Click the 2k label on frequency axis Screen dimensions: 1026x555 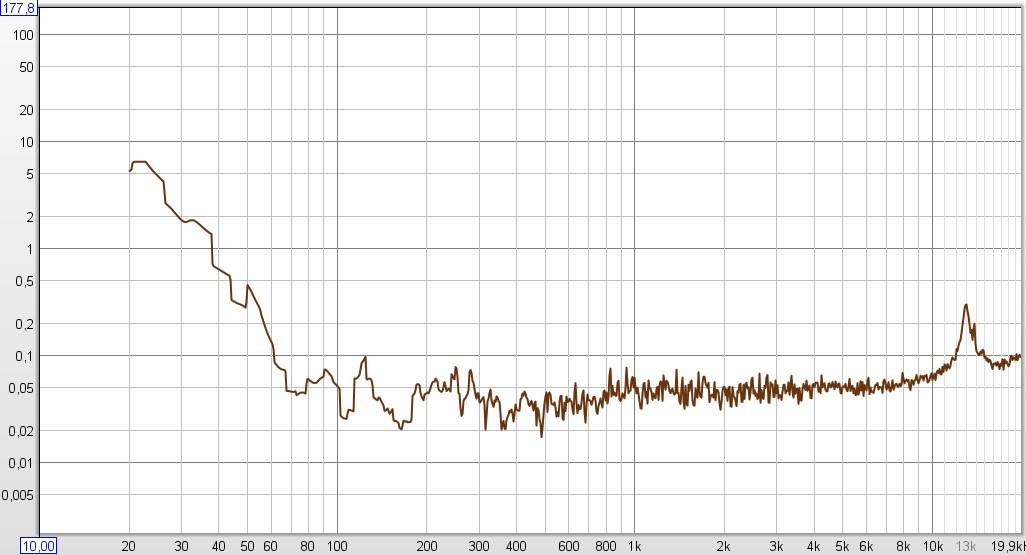click(x=724, y=546)
